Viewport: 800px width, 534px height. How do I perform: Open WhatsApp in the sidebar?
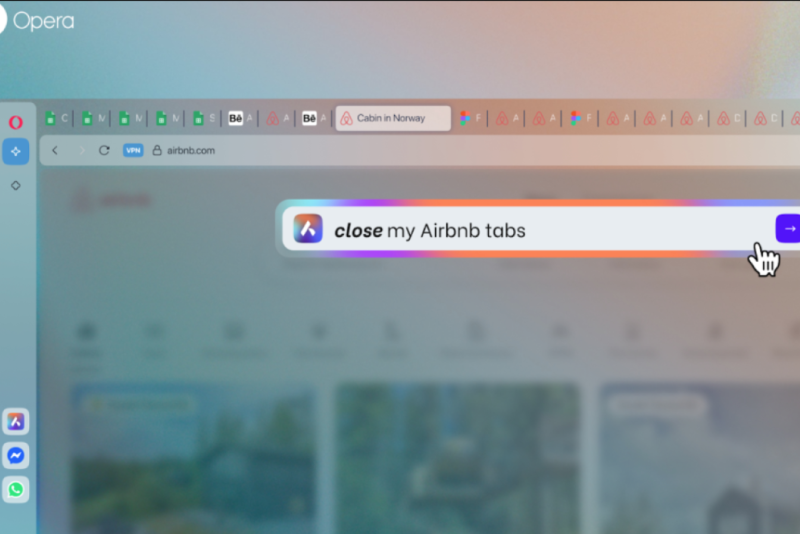click(x=15, y=489)
